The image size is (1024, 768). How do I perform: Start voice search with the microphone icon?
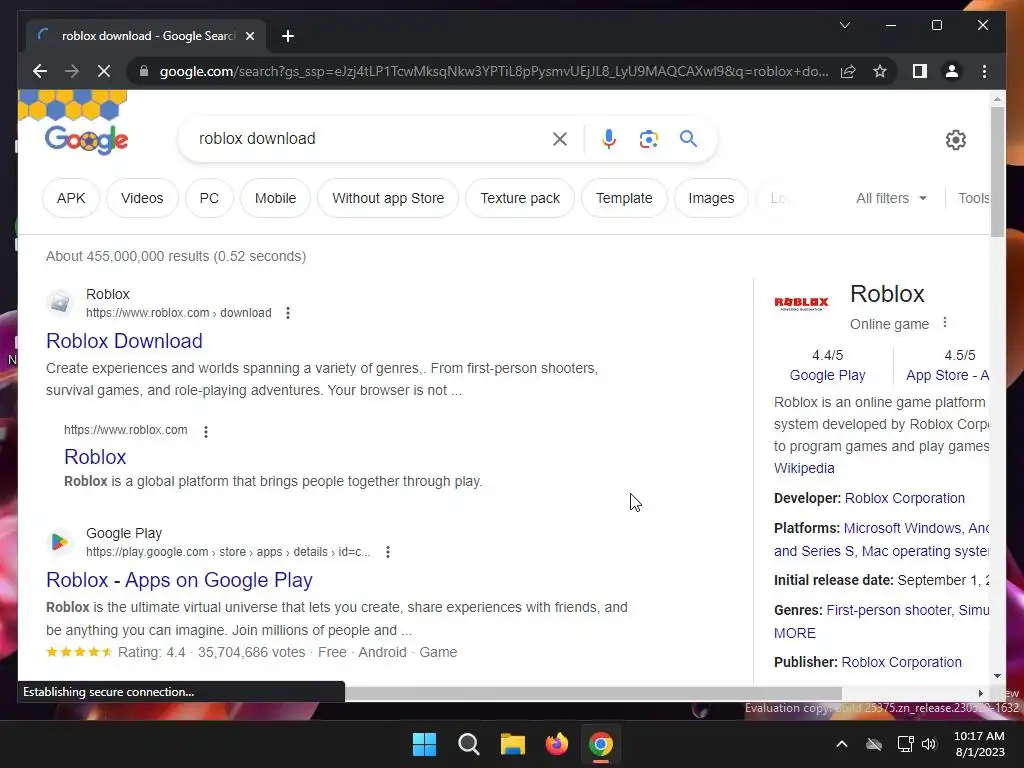(x=609, y=138)
